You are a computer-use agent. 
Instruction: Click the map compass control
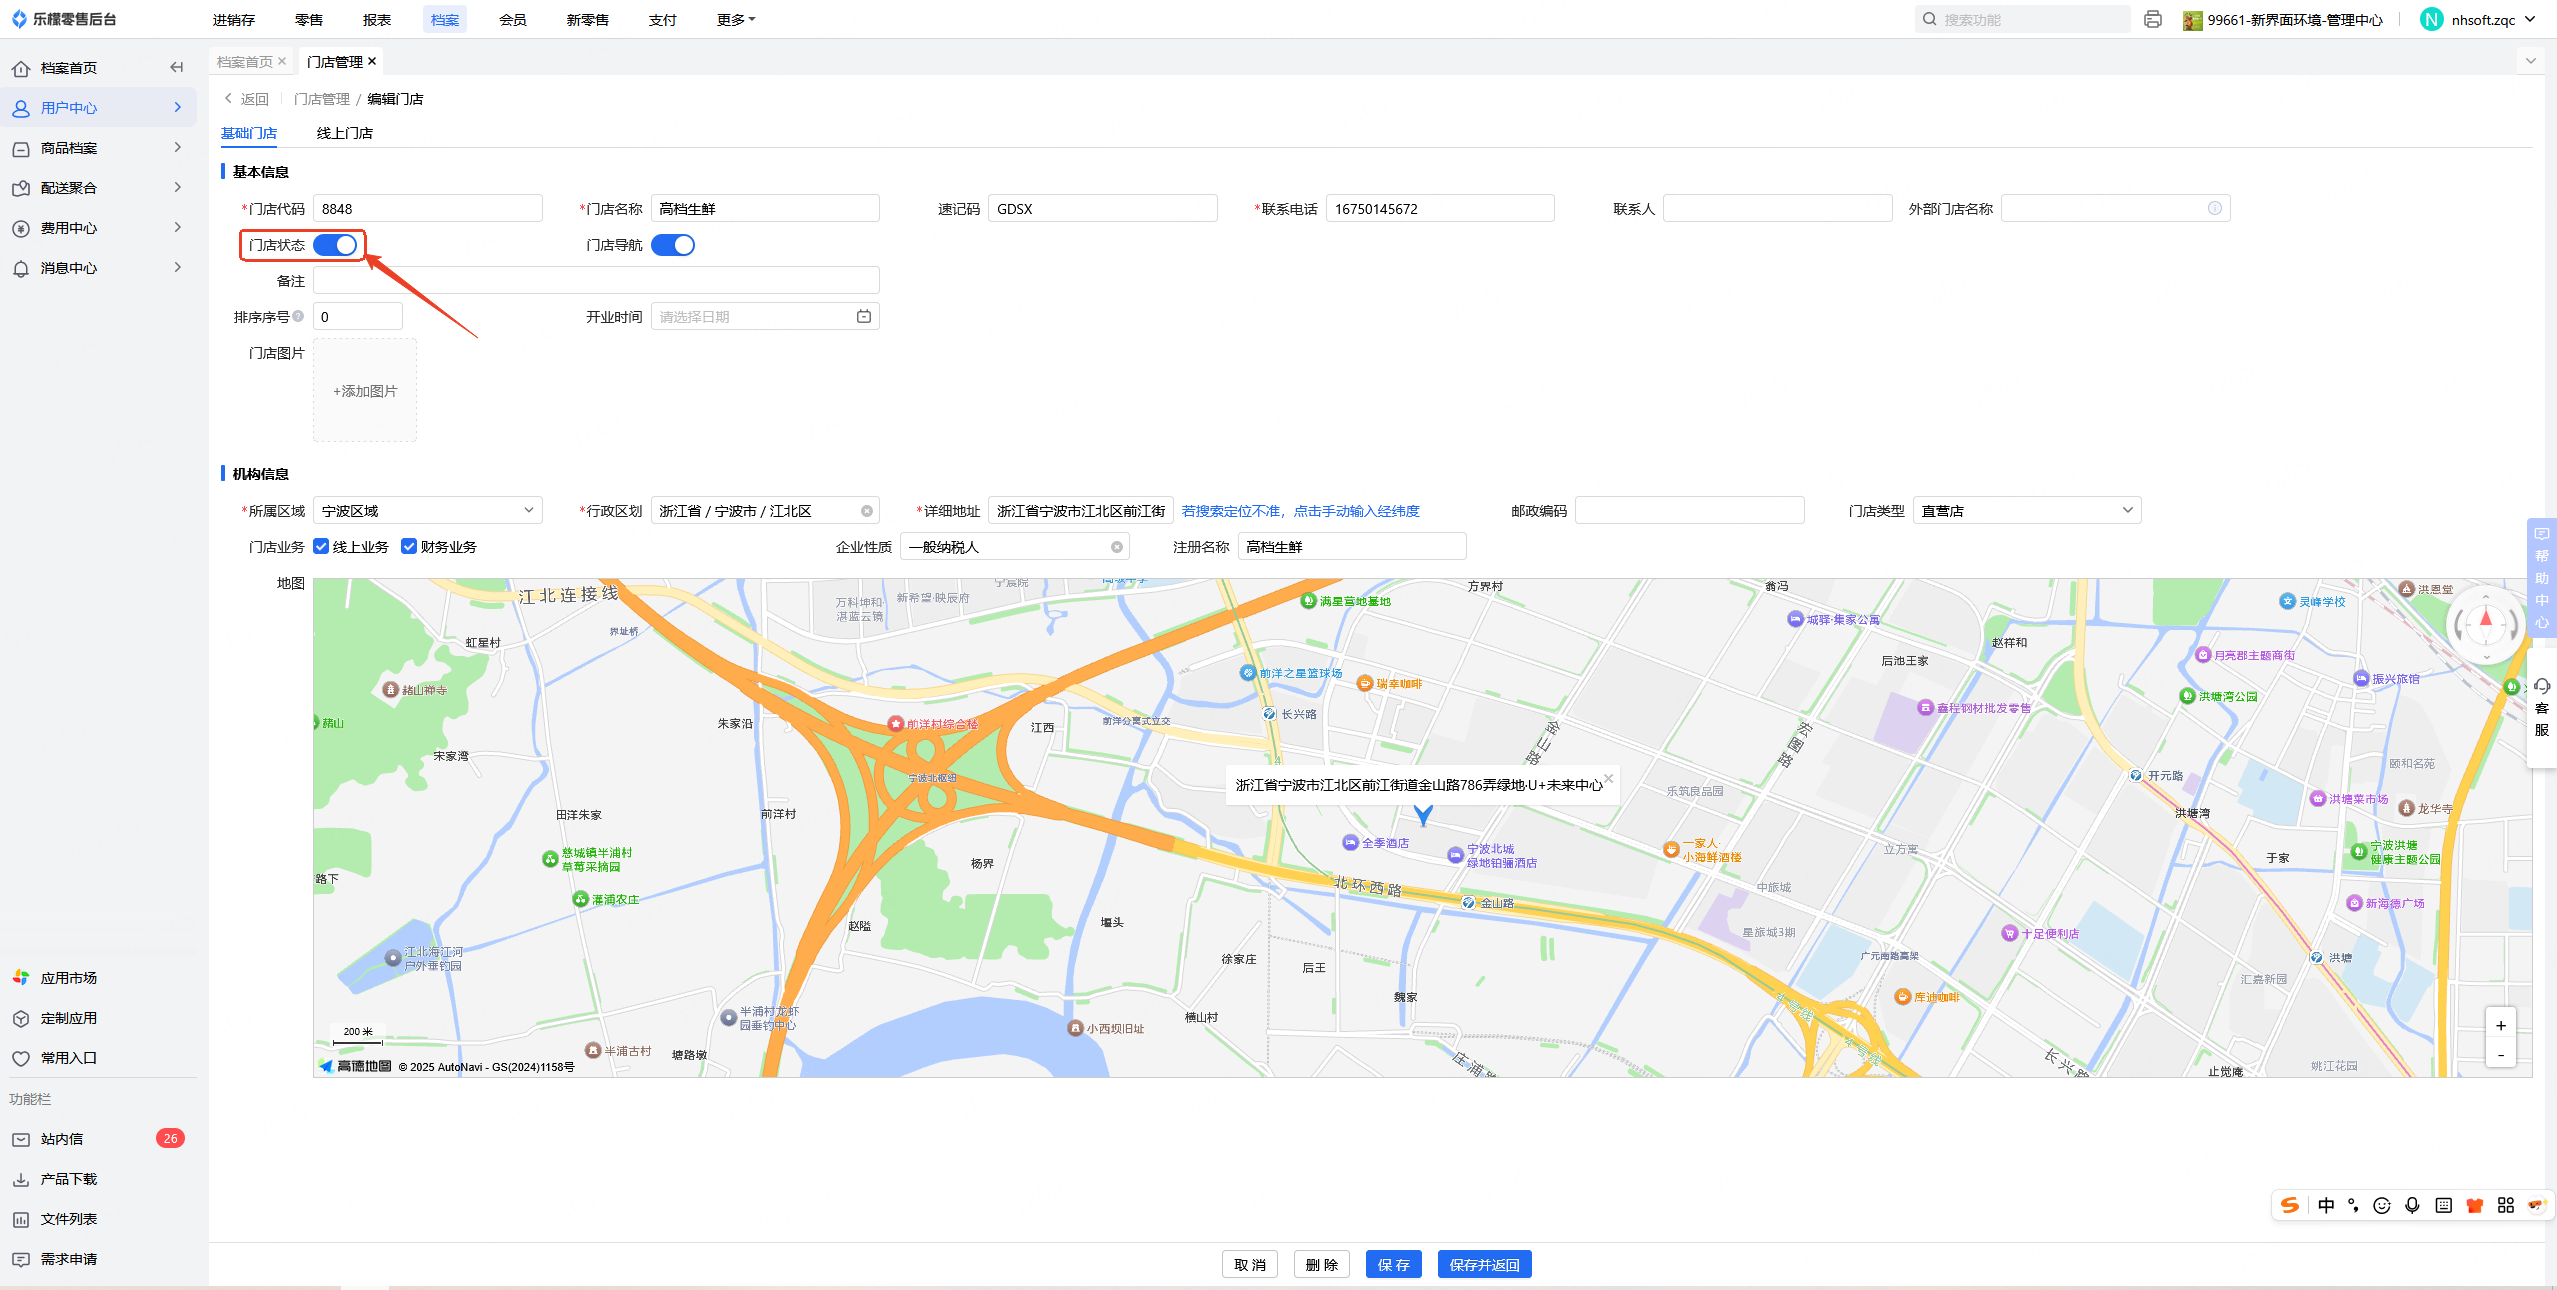point(2485,625)
